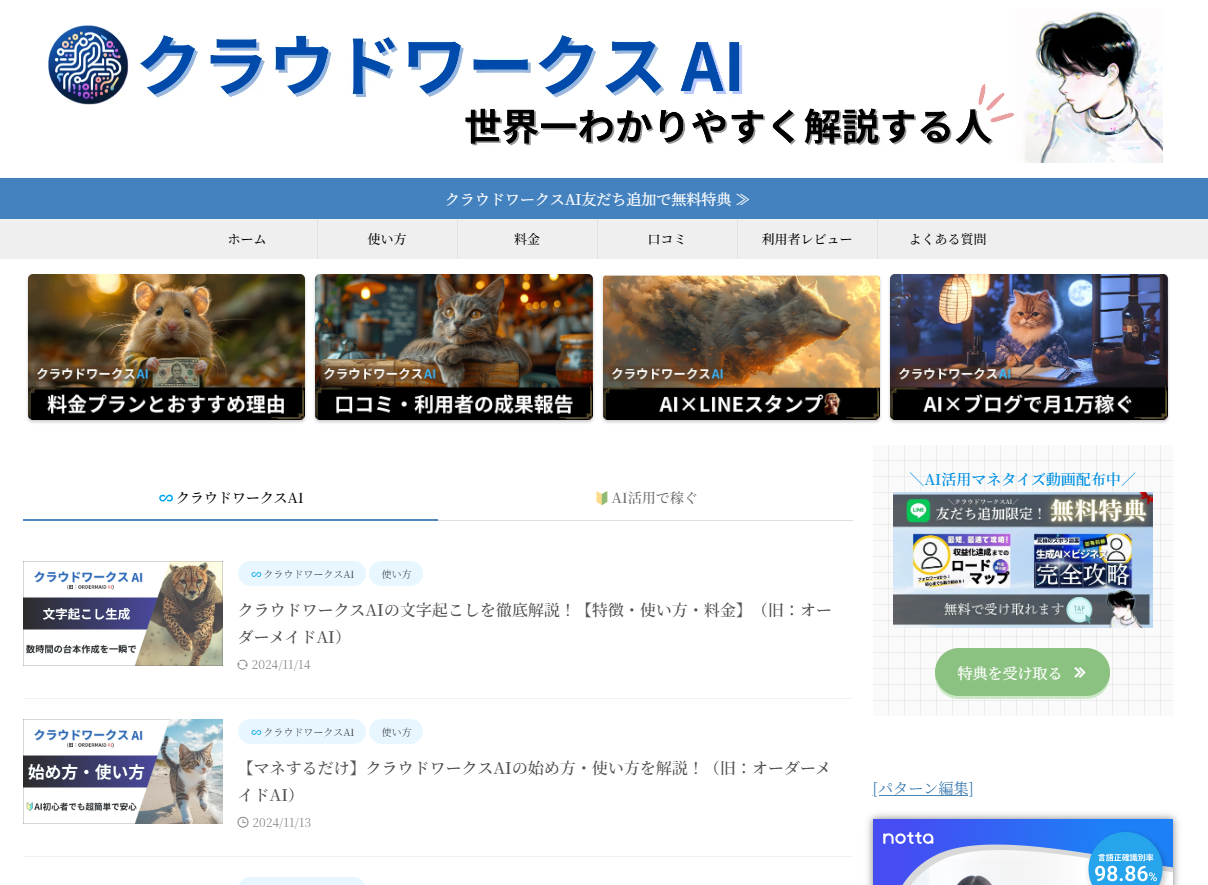Open the ホーム menu item
Image resolution: width=1208 pixels, height=885 pixels.
pos(247,239)
